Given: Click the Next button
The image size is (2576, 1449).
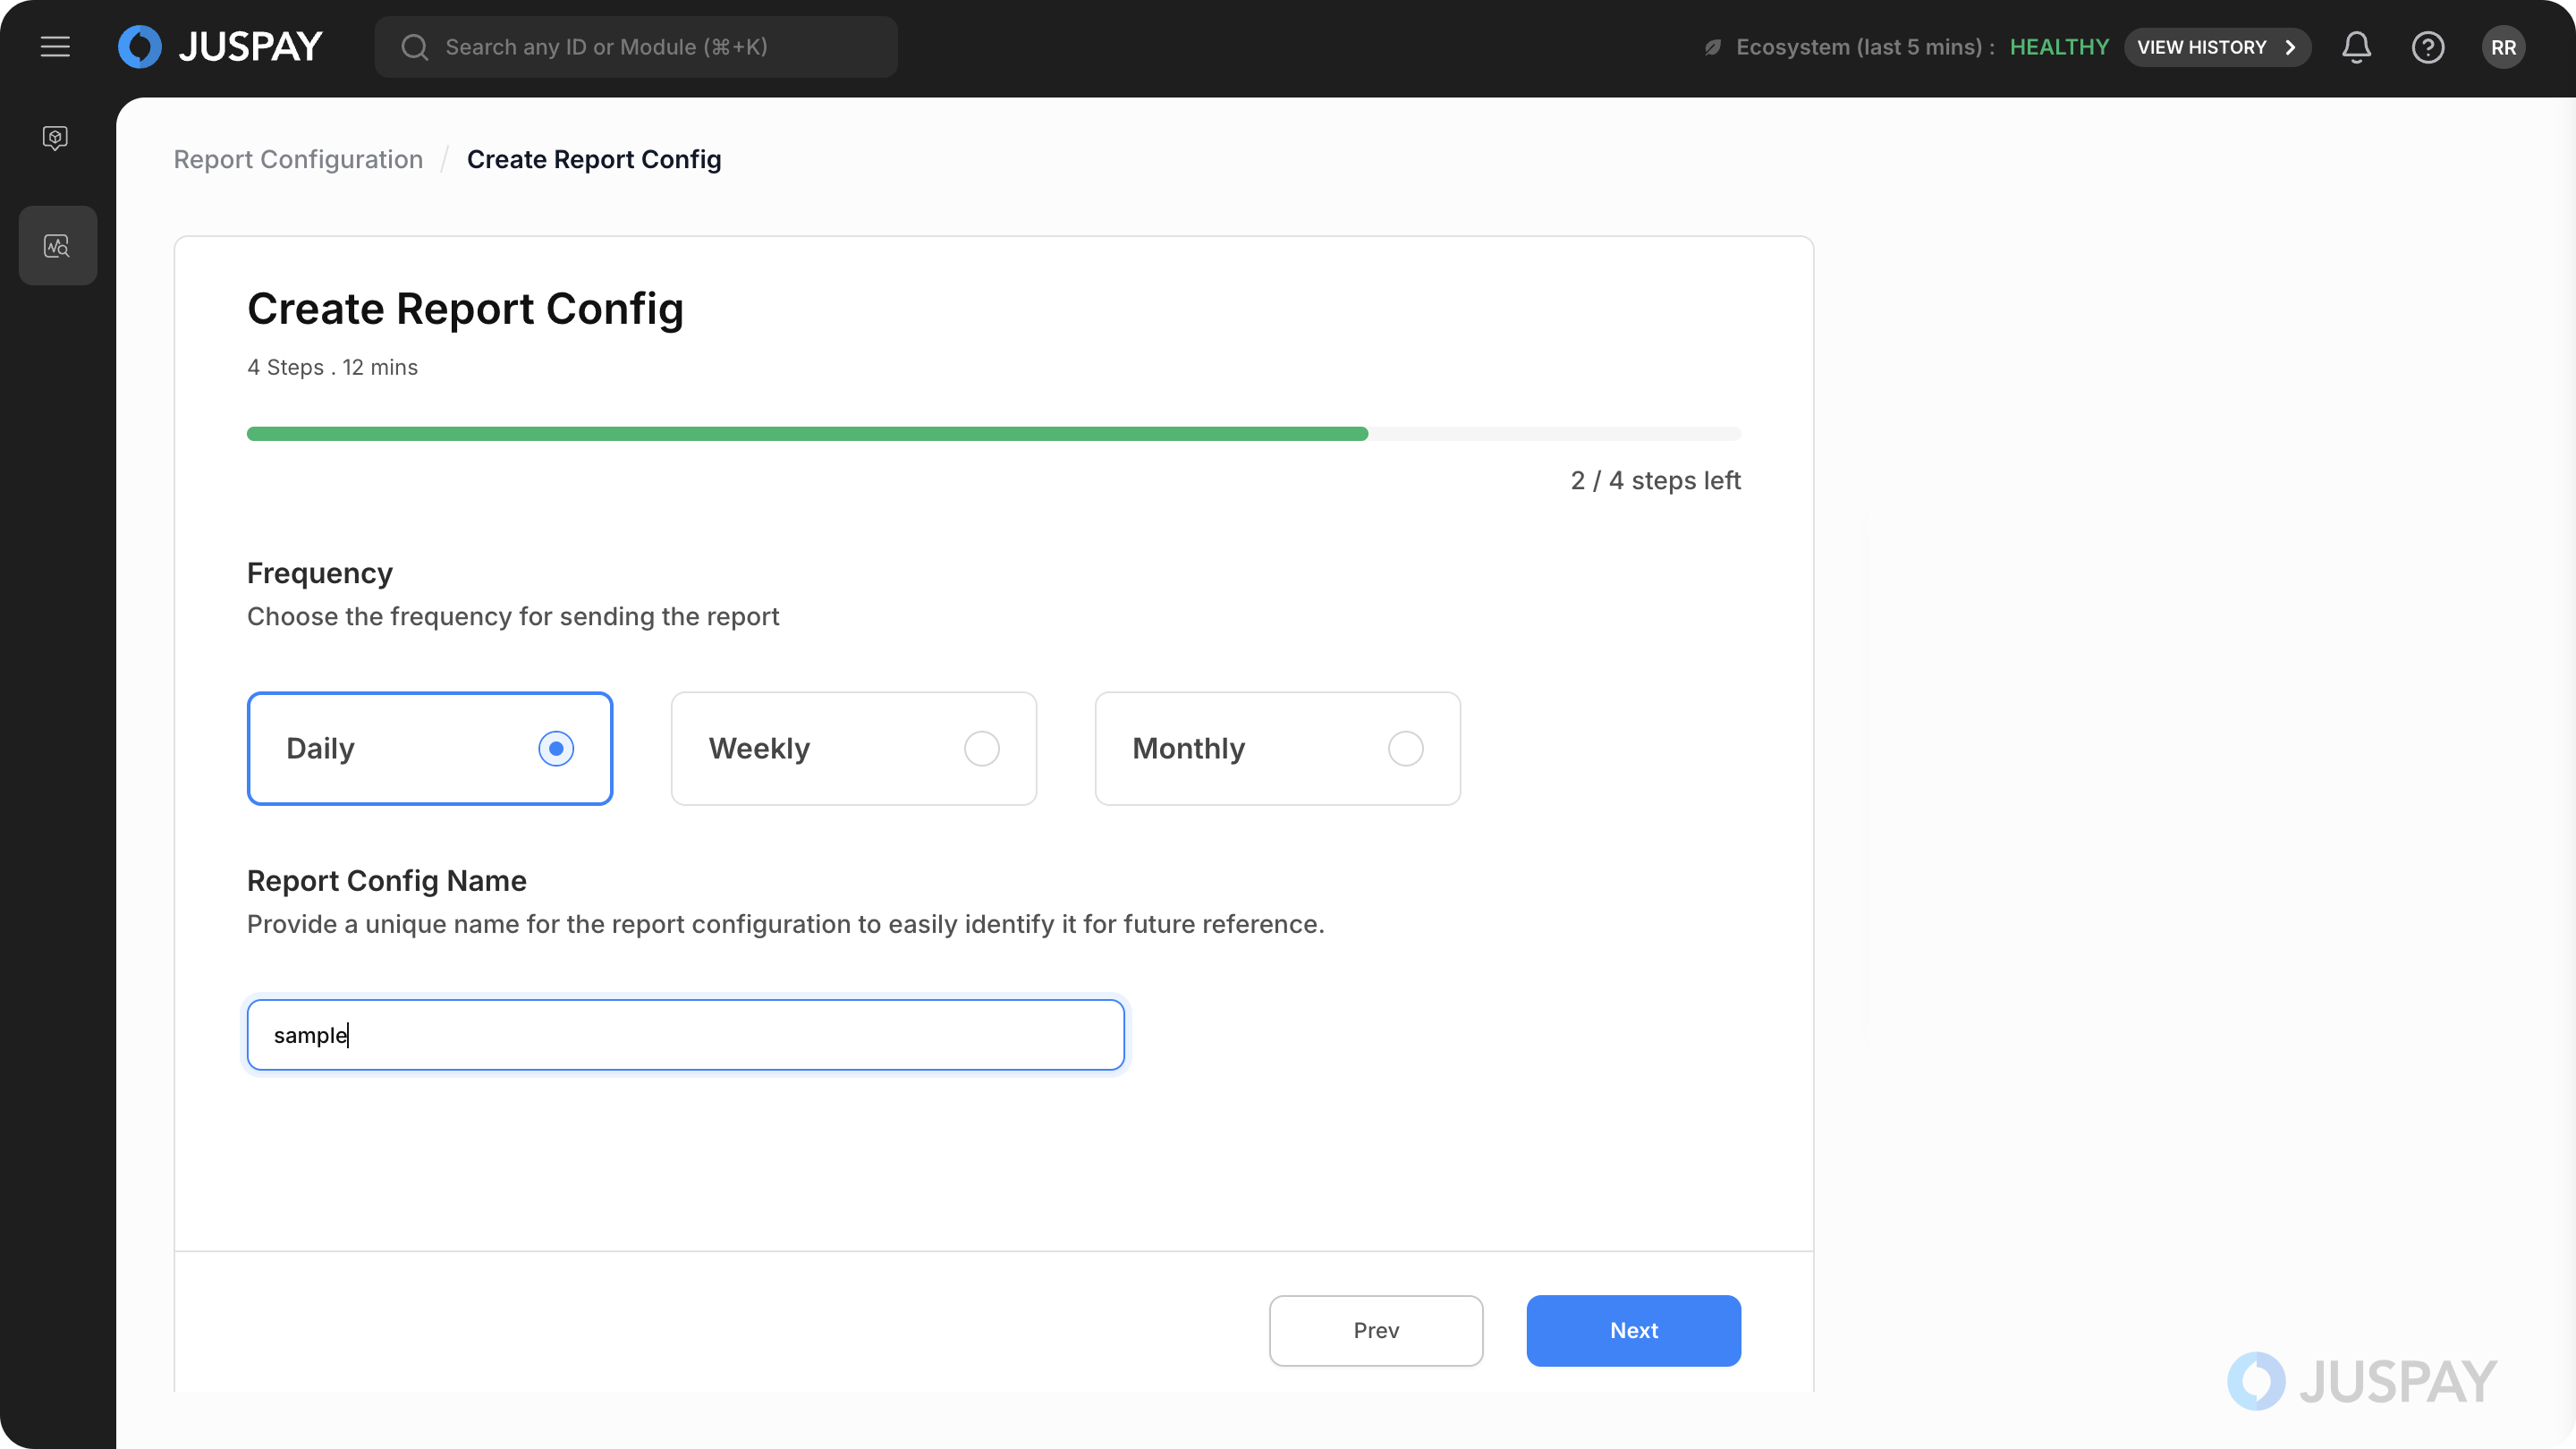Looking at the screenshot, I should [1633, 1330].
